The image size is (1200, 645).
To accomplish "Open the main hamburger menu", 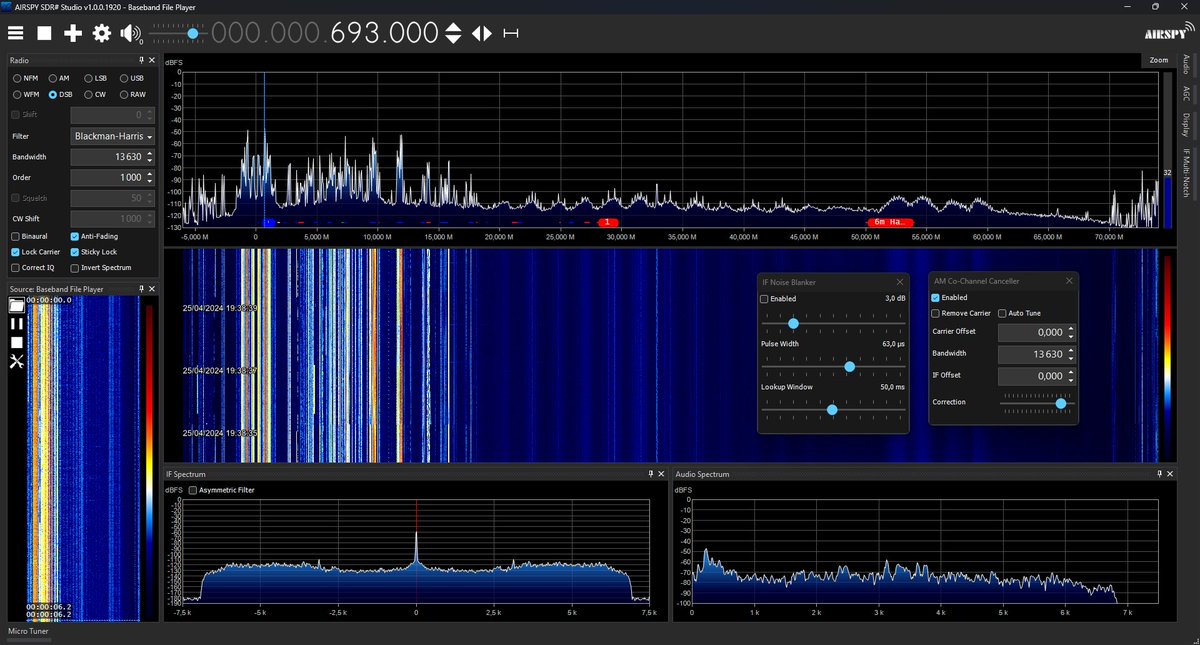I will (15, 33).
